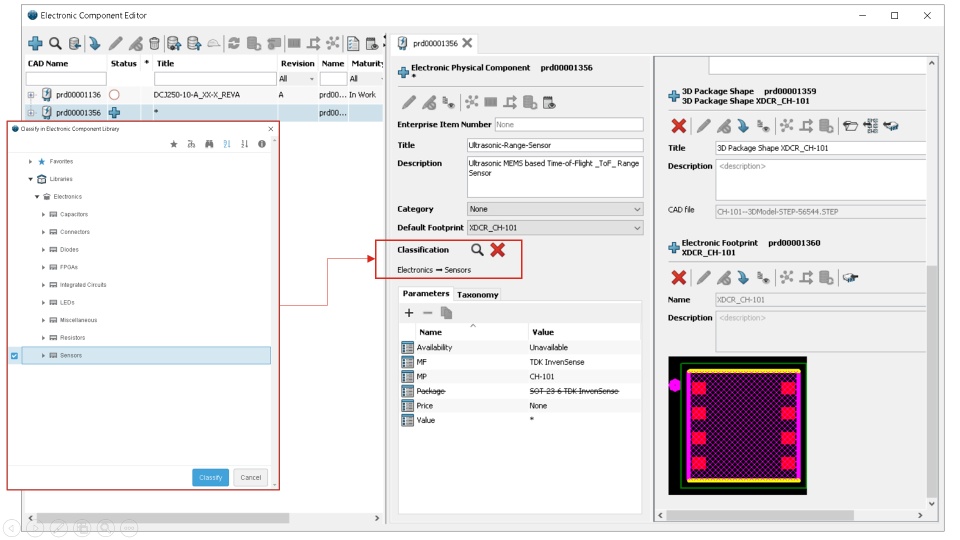The image size is (960, 540).
Task: Click the prd00001136 row in component list
Action: pyautogui.click(x=204, y=95)
